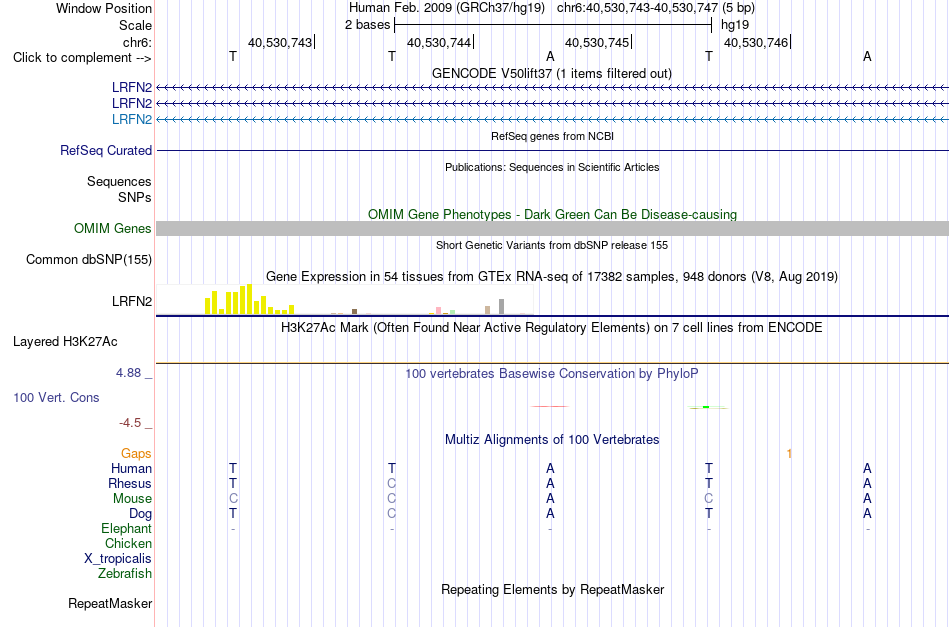Screen dimensions: 950x627
Task: Open Short Genetic Variants from dbSNP title
Action: (x=552, y=245)
